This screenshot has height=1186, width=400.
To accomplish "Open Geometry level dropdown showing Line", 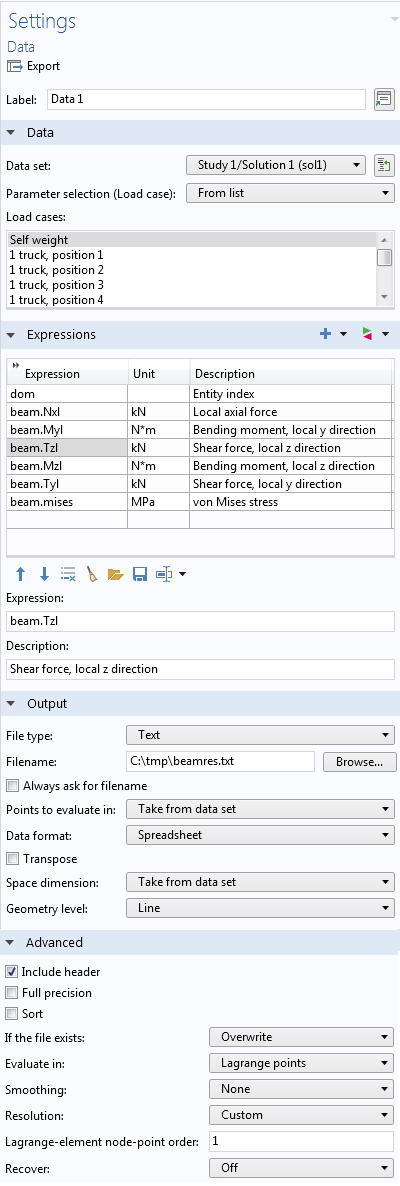I will [260, 908].
